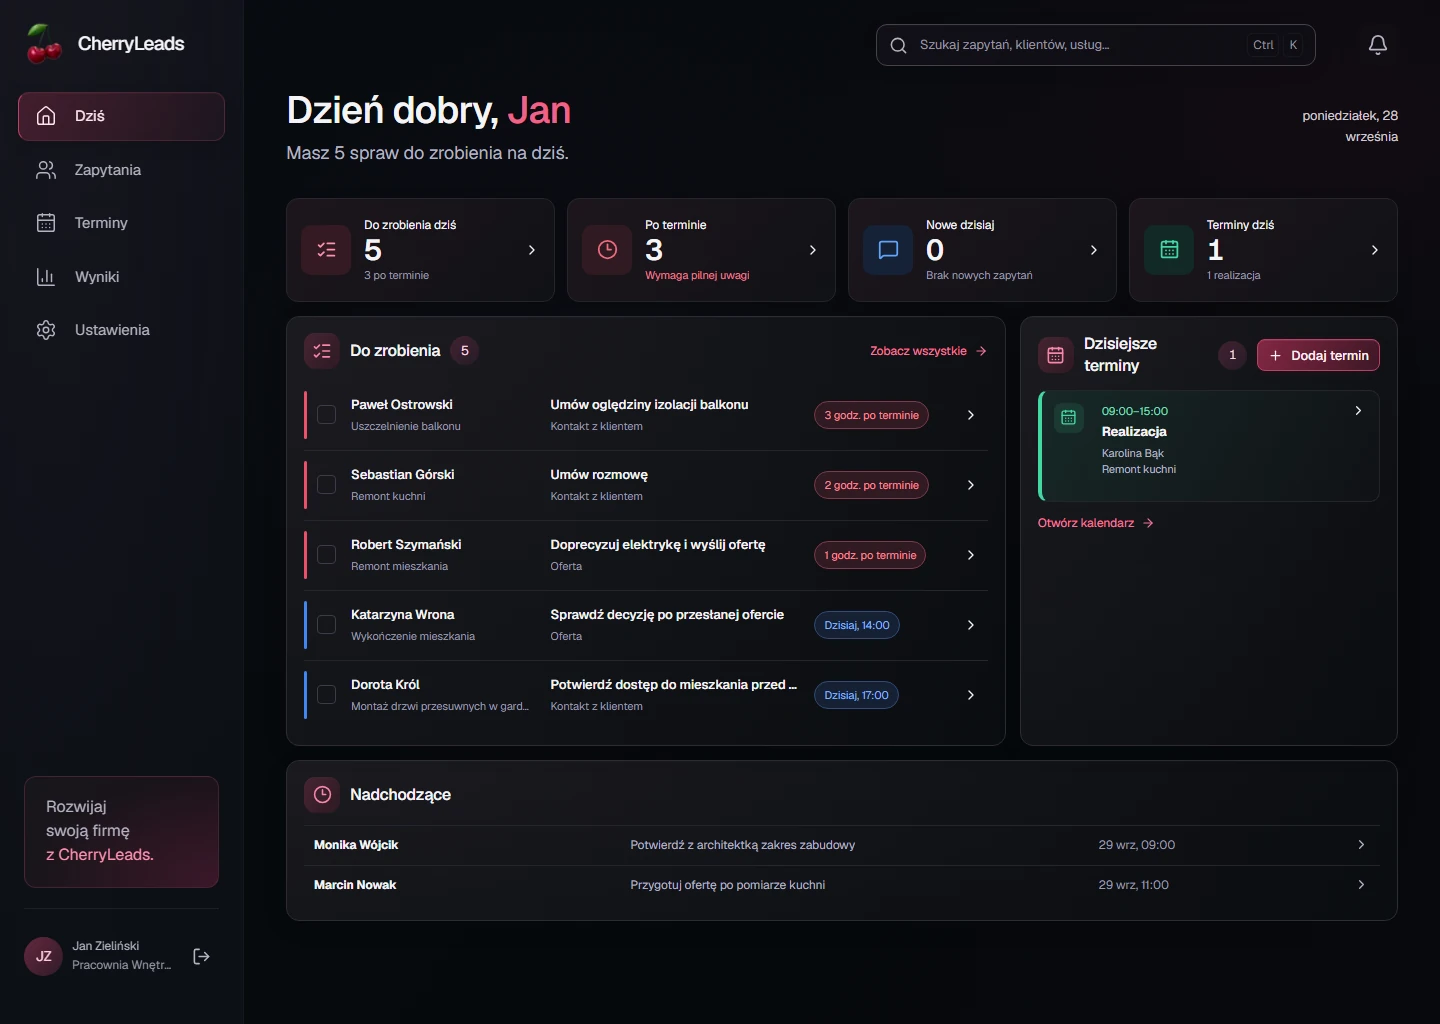This screenshot has width=1440, height=1024.
Task: Follow the Zobacz wszystkie link
Action: (x=928, y=351)
